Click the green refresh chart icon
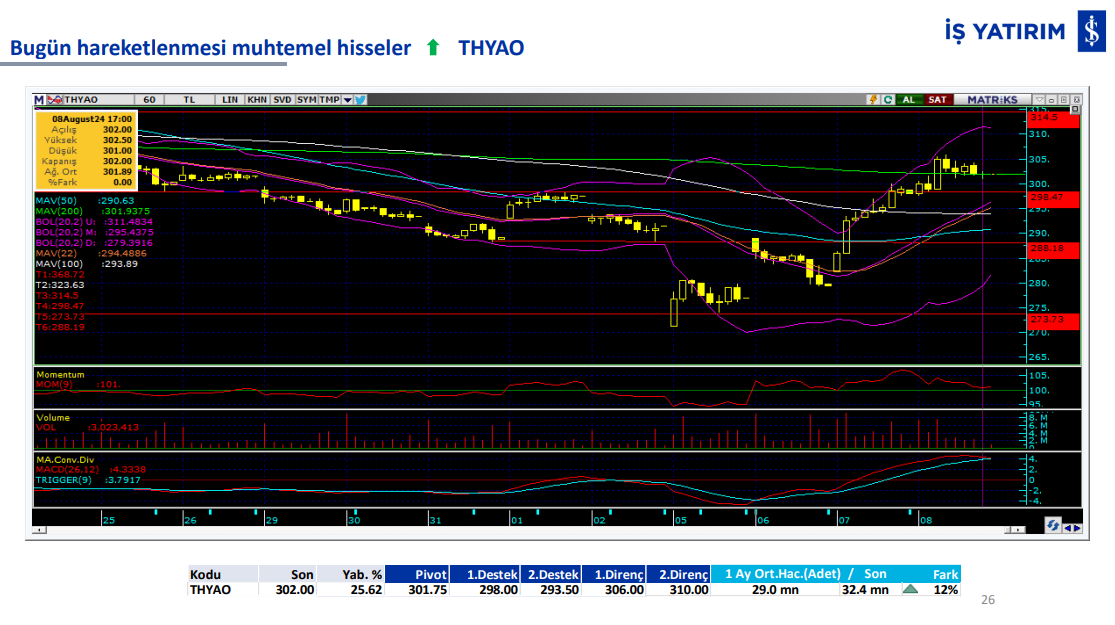Image resolution: width=1115 pixels, height=625 pixels. (x=887, y=100)
